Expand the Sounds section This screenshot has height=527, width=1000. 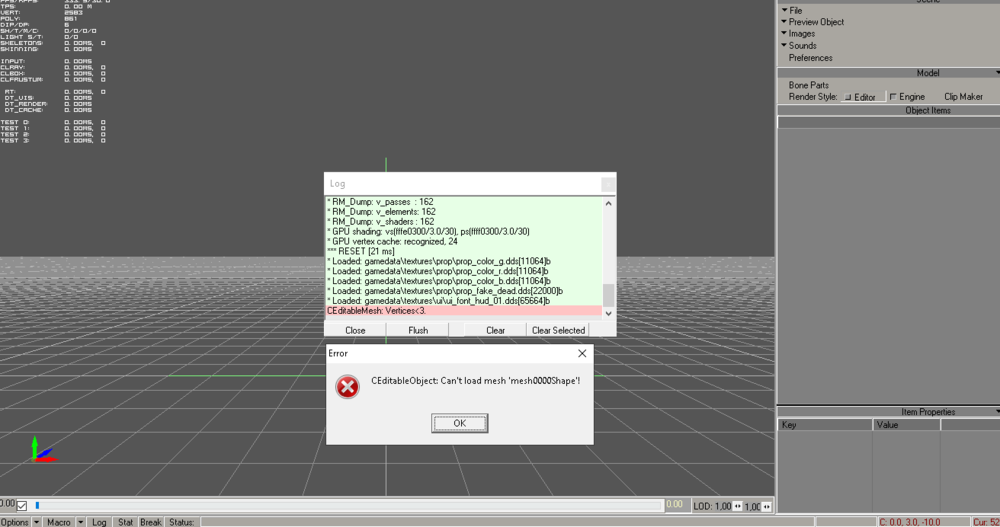click(801, 46)
